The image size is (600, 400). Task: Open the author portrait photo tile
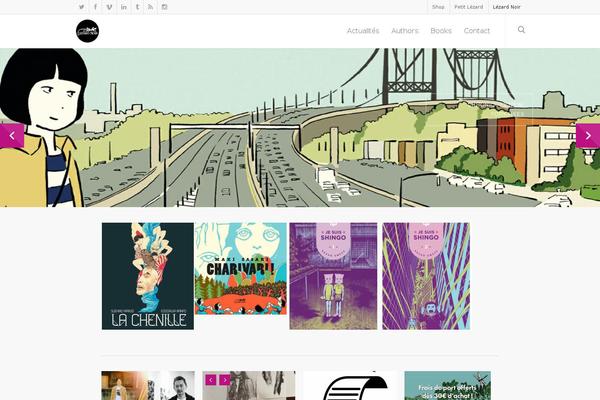pos(148,385)
